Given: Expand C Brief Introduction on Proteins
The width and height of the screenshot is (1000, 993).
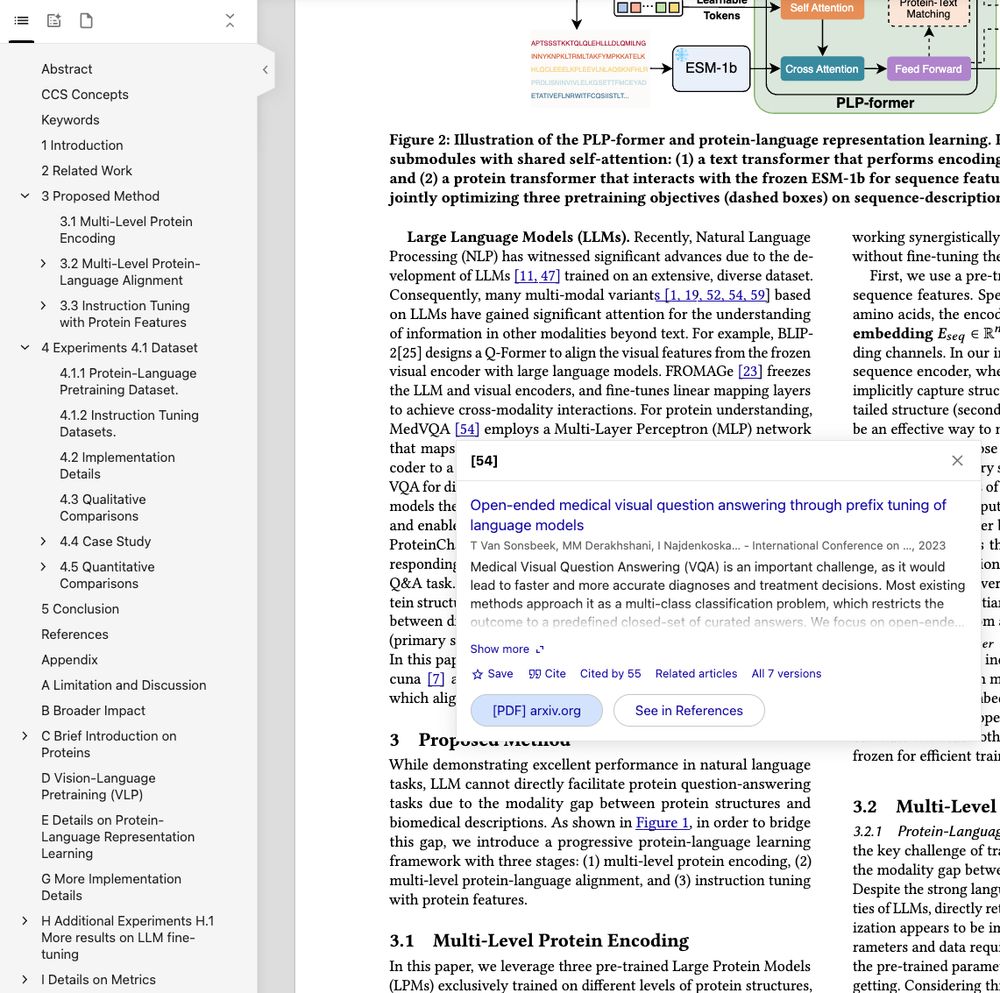Looking at the screenshot, I should point(25,736).
